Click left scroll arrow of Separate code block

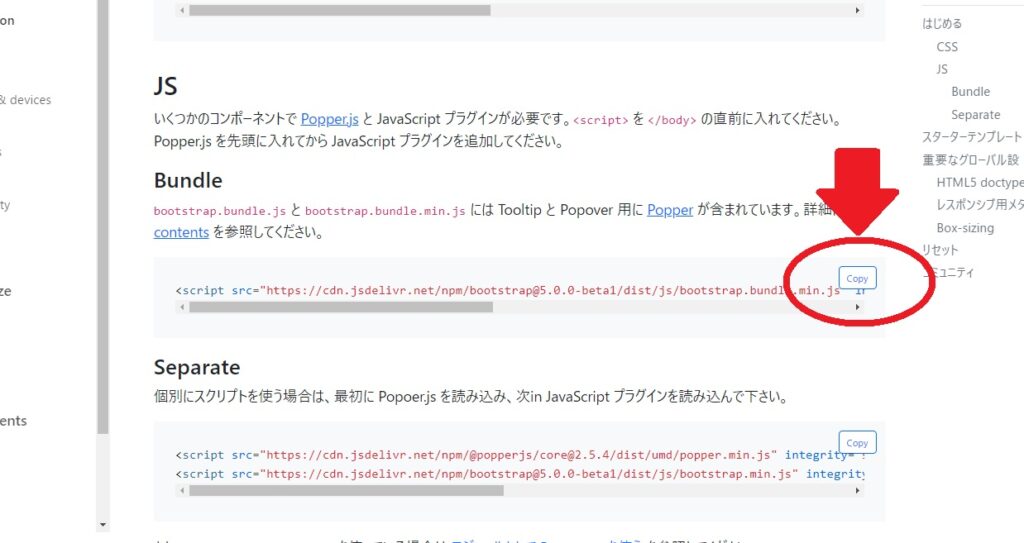click(x=182, y=490)
